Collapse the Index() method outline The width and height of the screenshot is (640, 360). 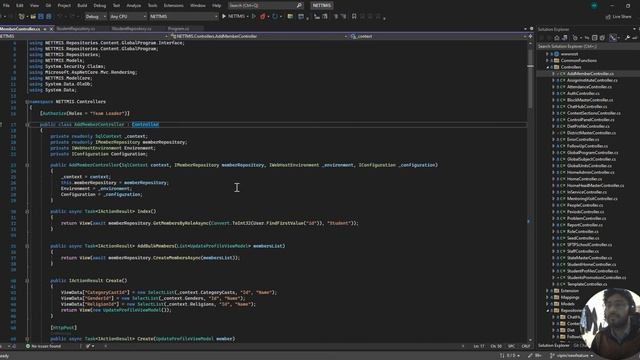(x=27, y=211)
